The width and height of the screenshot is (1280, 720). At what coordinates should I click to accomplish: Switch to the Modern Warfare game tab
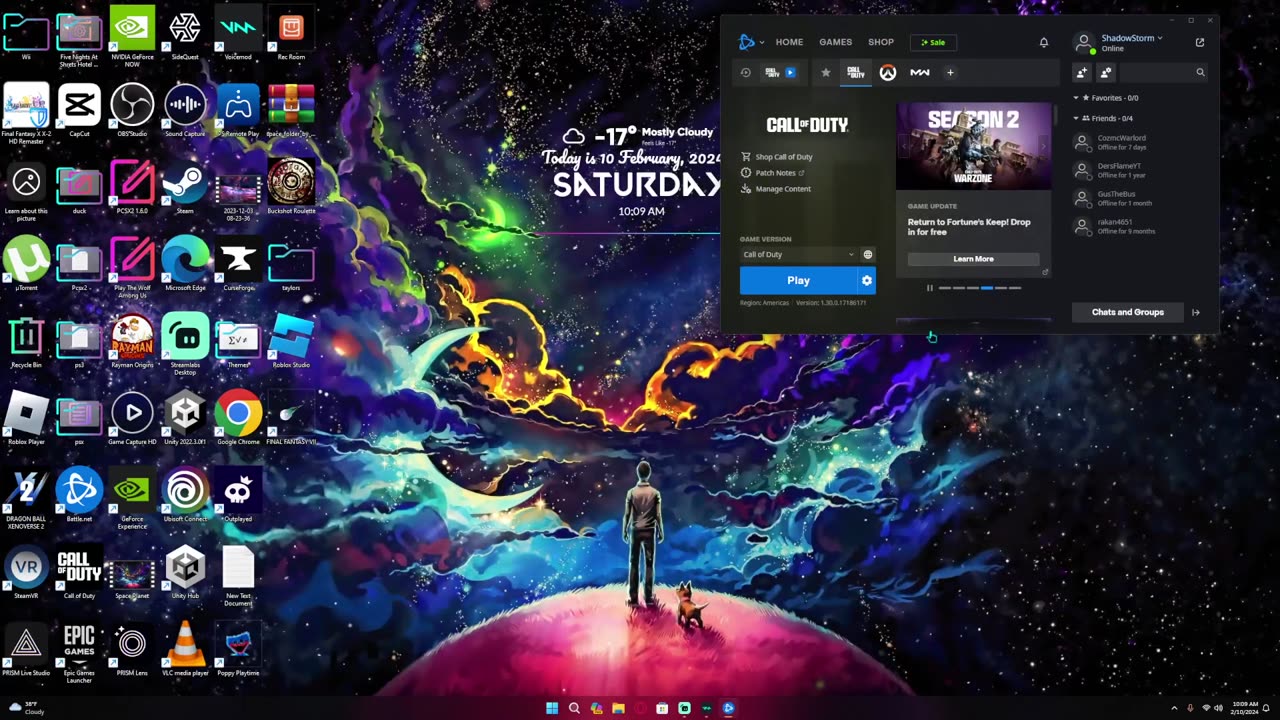(920, 72)
